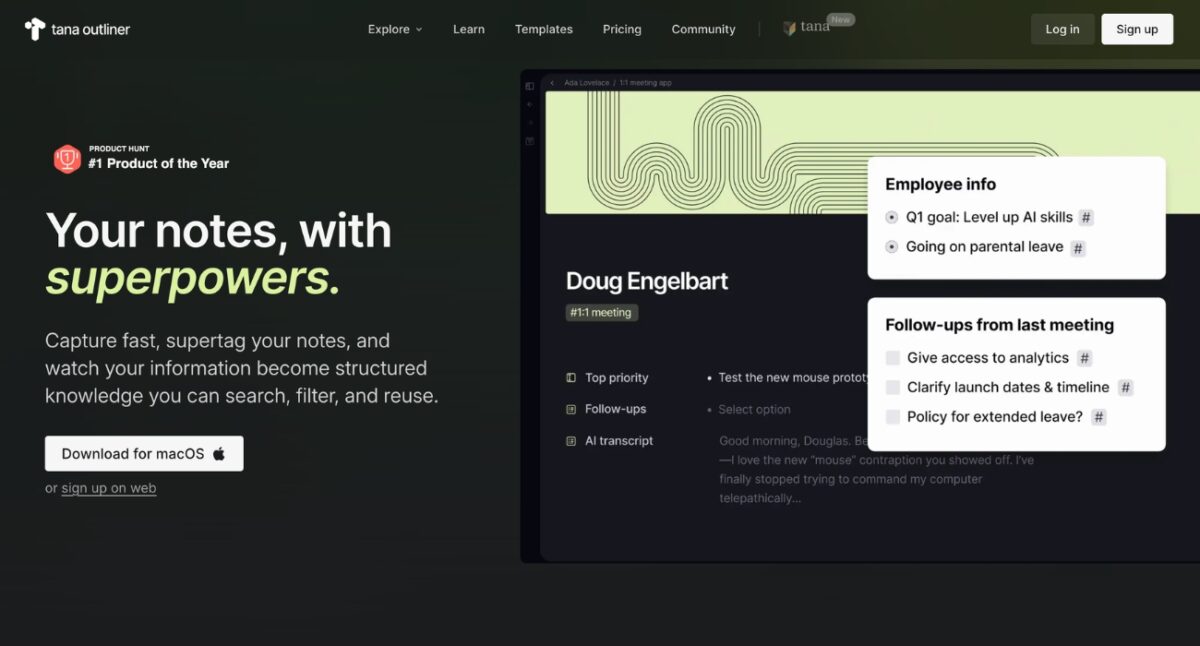Open the new Tana product link
The width and height of the screenshot is (1200, 646).
(x=815, y=27)
